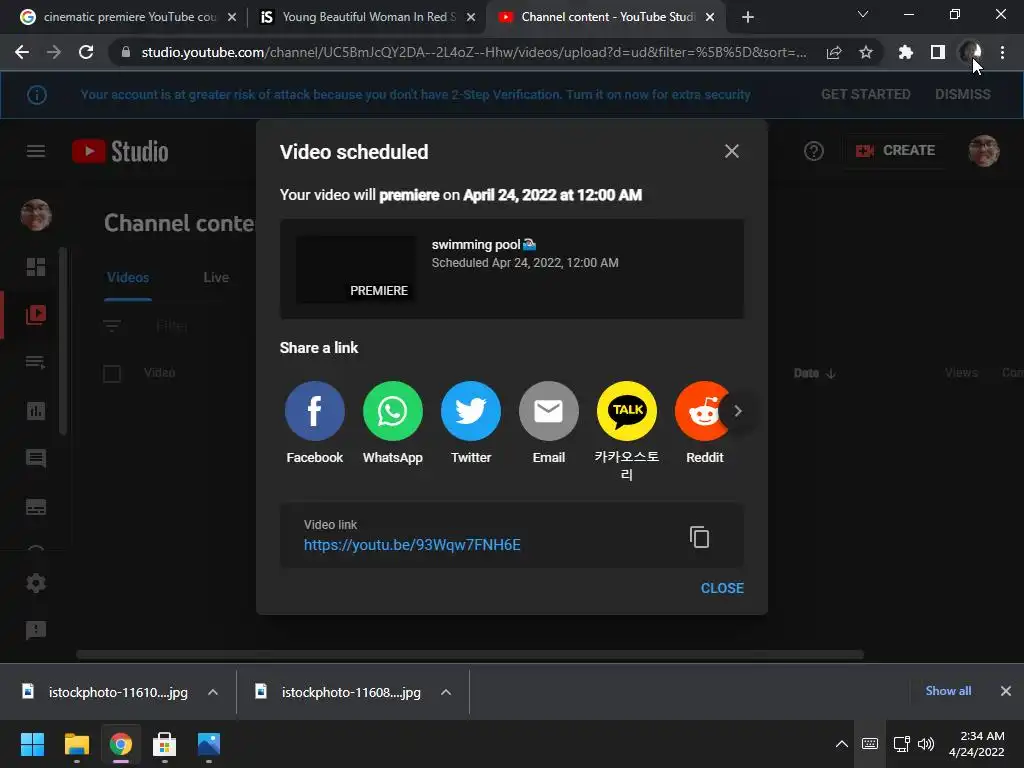Image resolution: width=1024 pixels, height=768 pixels.
Task: Click Show all downloads
Action: (948, 691)
